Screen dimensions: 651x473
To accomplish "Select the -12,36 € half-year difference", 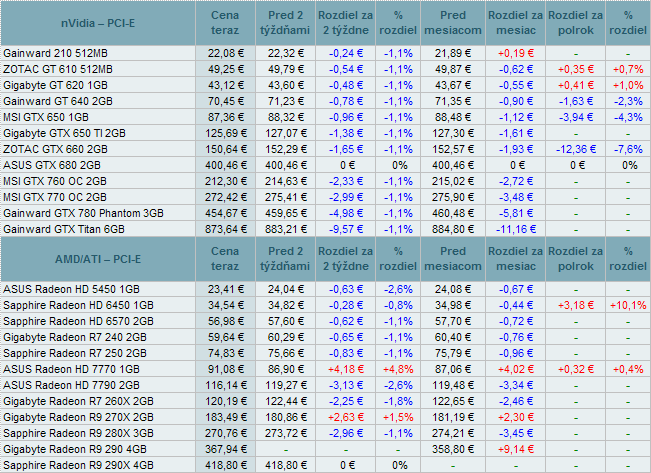I will [575, 149].
